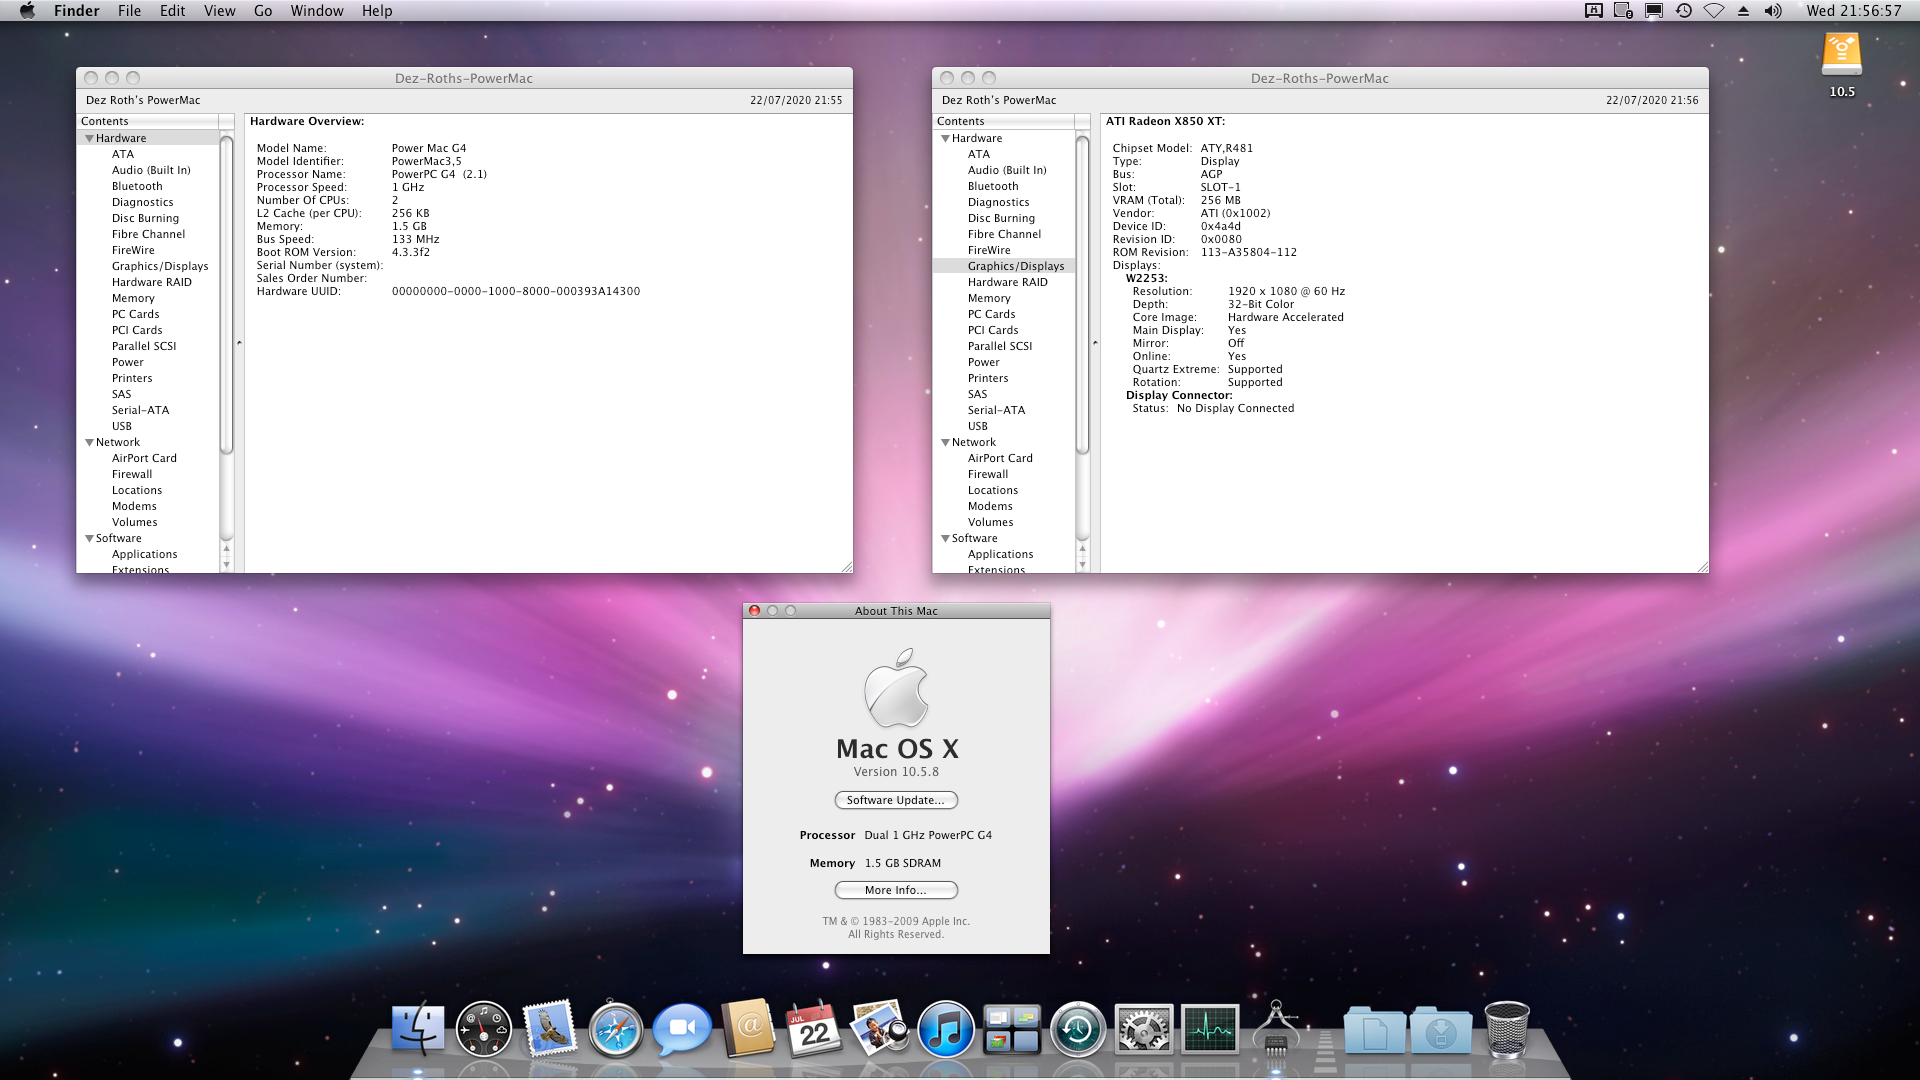1920x1080 pixels.
Task: Open Downloads stack in the Dock
Action: pos(1441,1030)
